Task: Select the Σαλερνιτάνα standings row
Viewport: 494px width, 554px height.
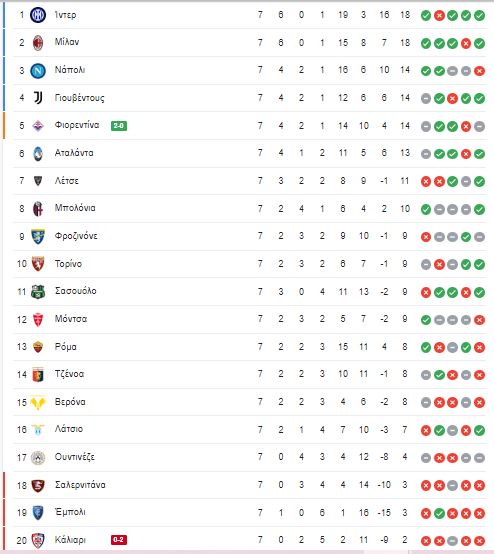Action: tap(249, 485)
